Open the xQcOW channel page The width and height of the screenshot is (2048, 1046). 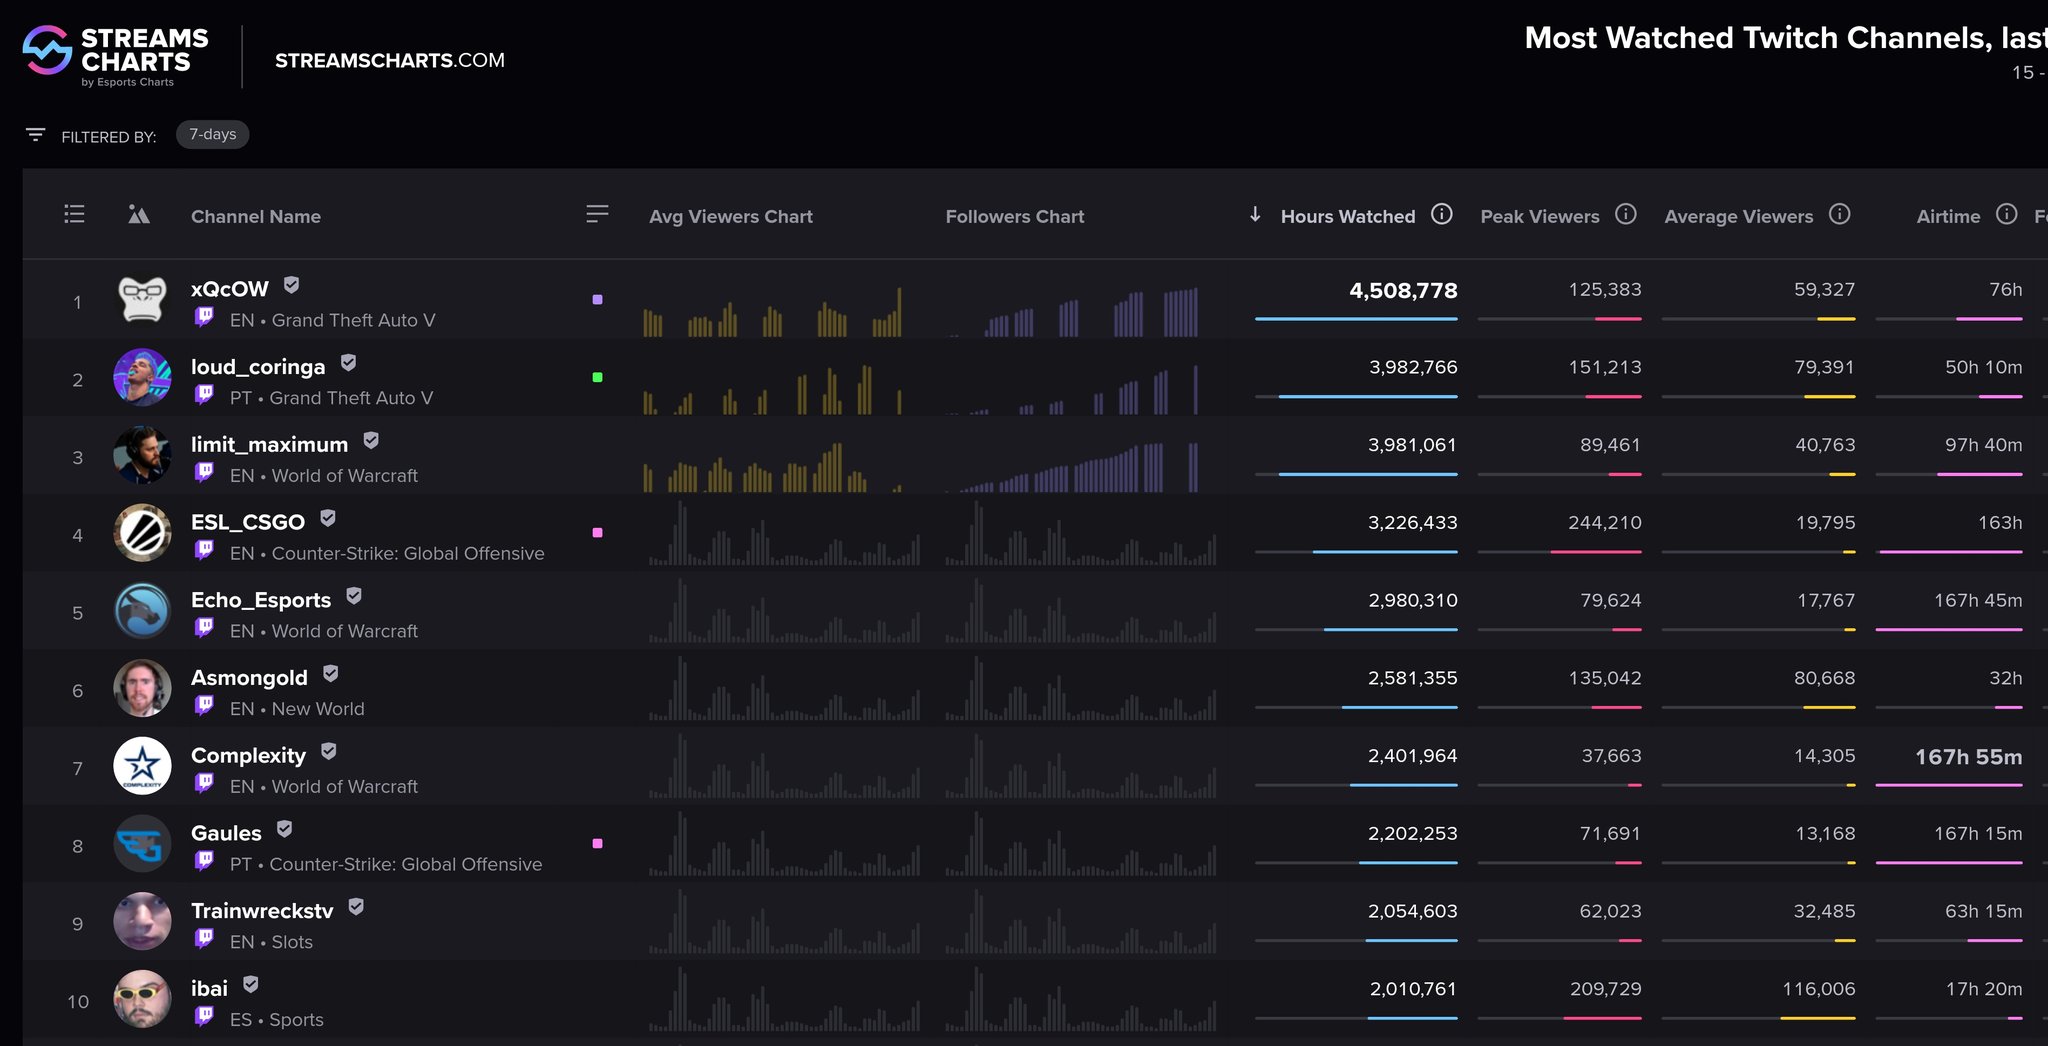pos(230,289)
